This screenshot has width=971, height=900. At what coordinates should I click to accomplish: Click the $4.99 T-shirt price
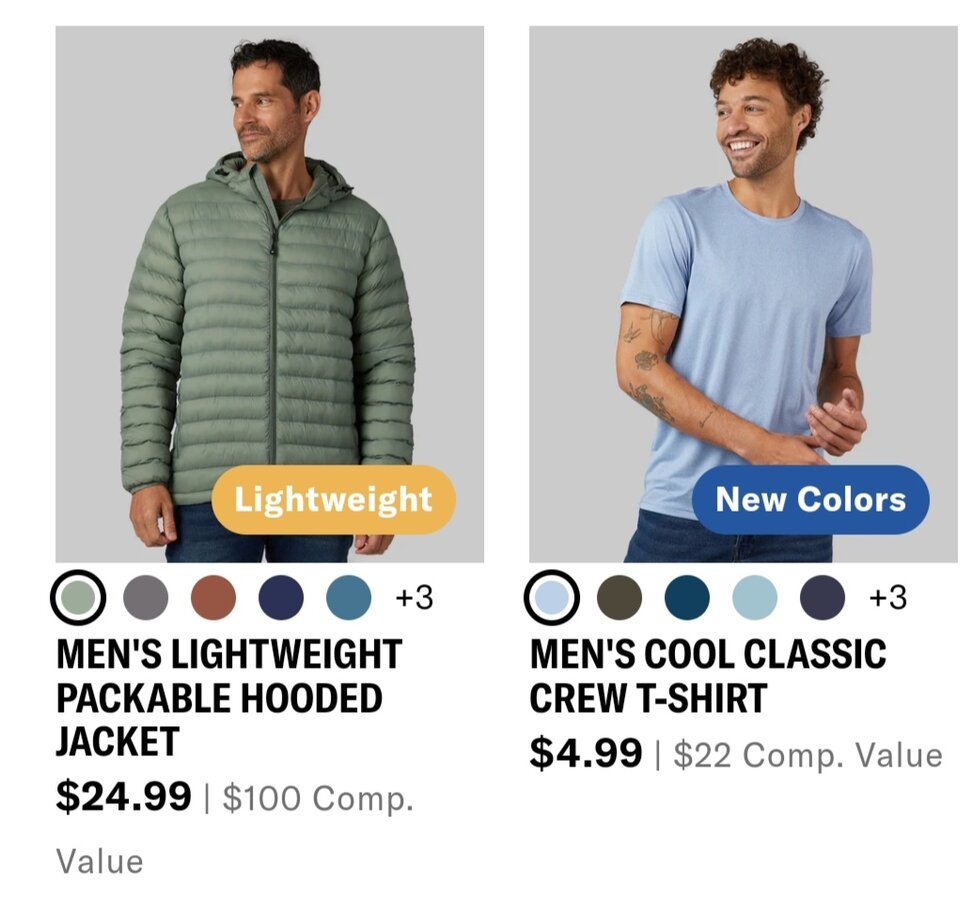tap(586, 753)
